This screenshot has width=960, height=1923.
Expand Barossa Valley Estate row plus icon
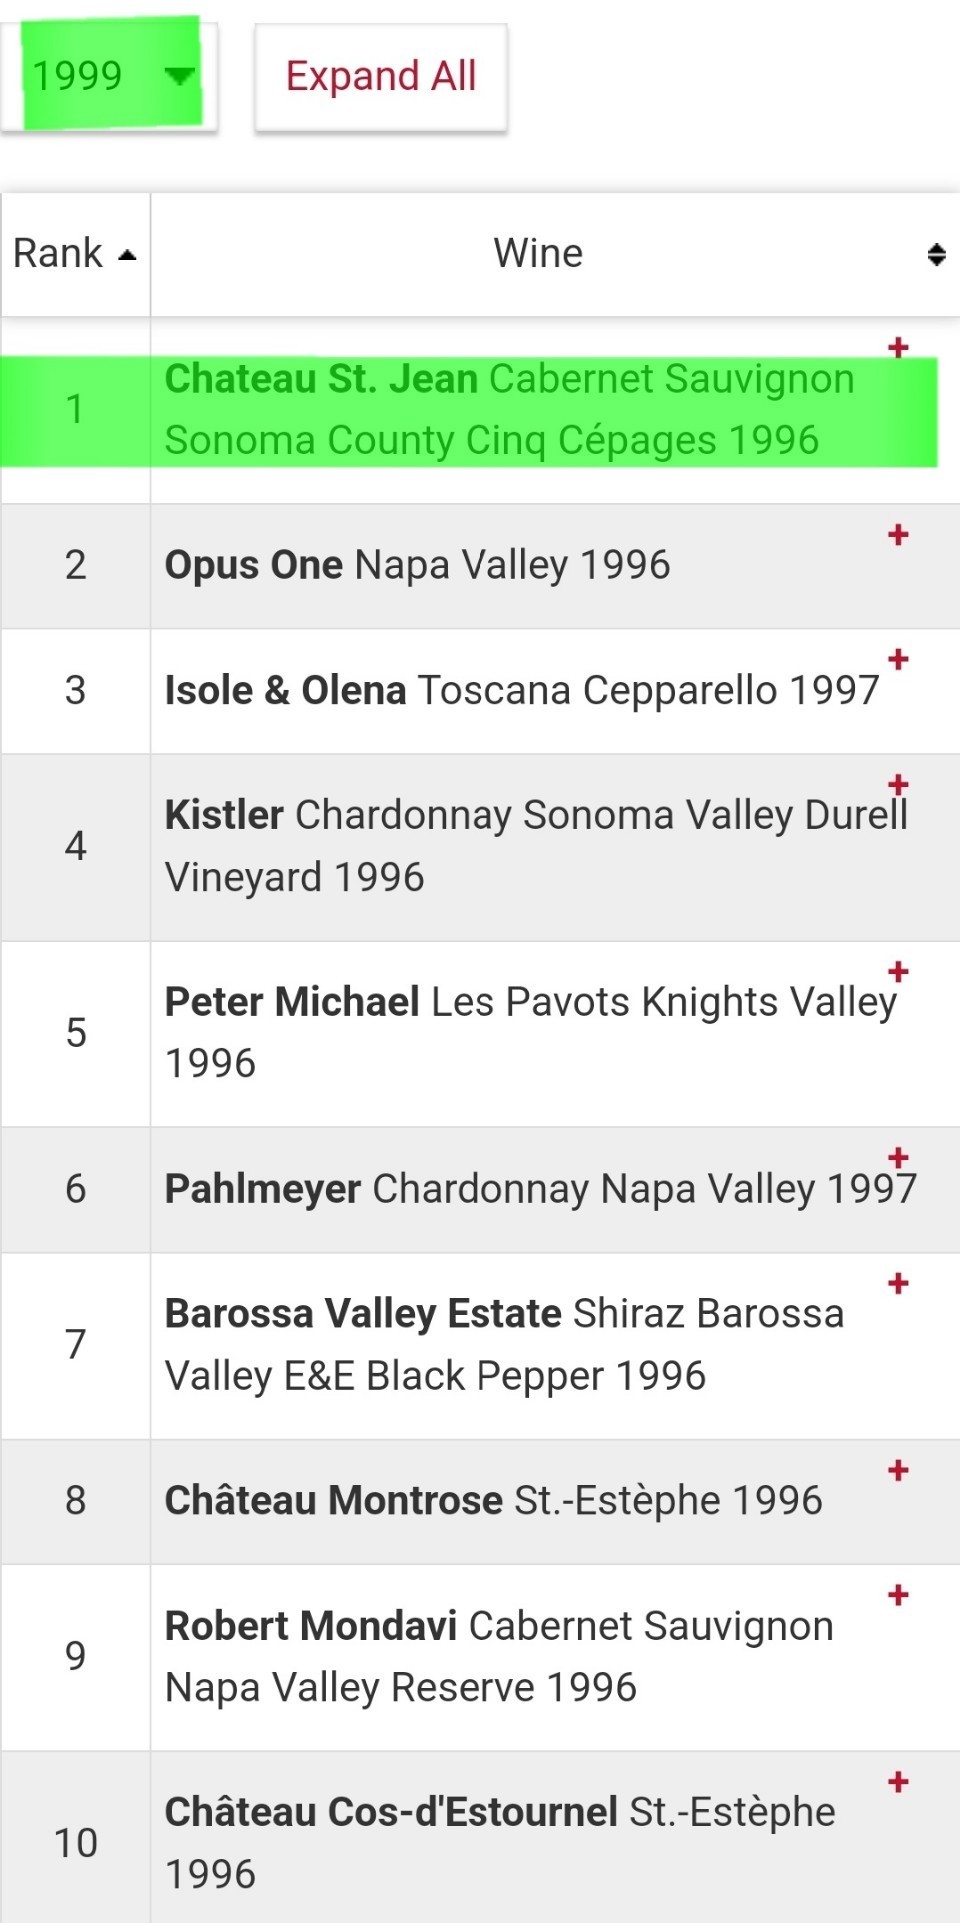[x=898, y=1283]
